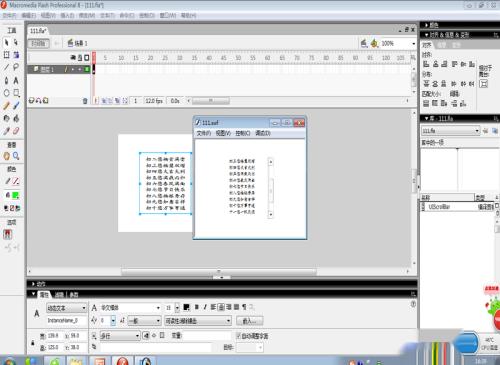
Task: Click the instance name input field
Action: [66, 320]
